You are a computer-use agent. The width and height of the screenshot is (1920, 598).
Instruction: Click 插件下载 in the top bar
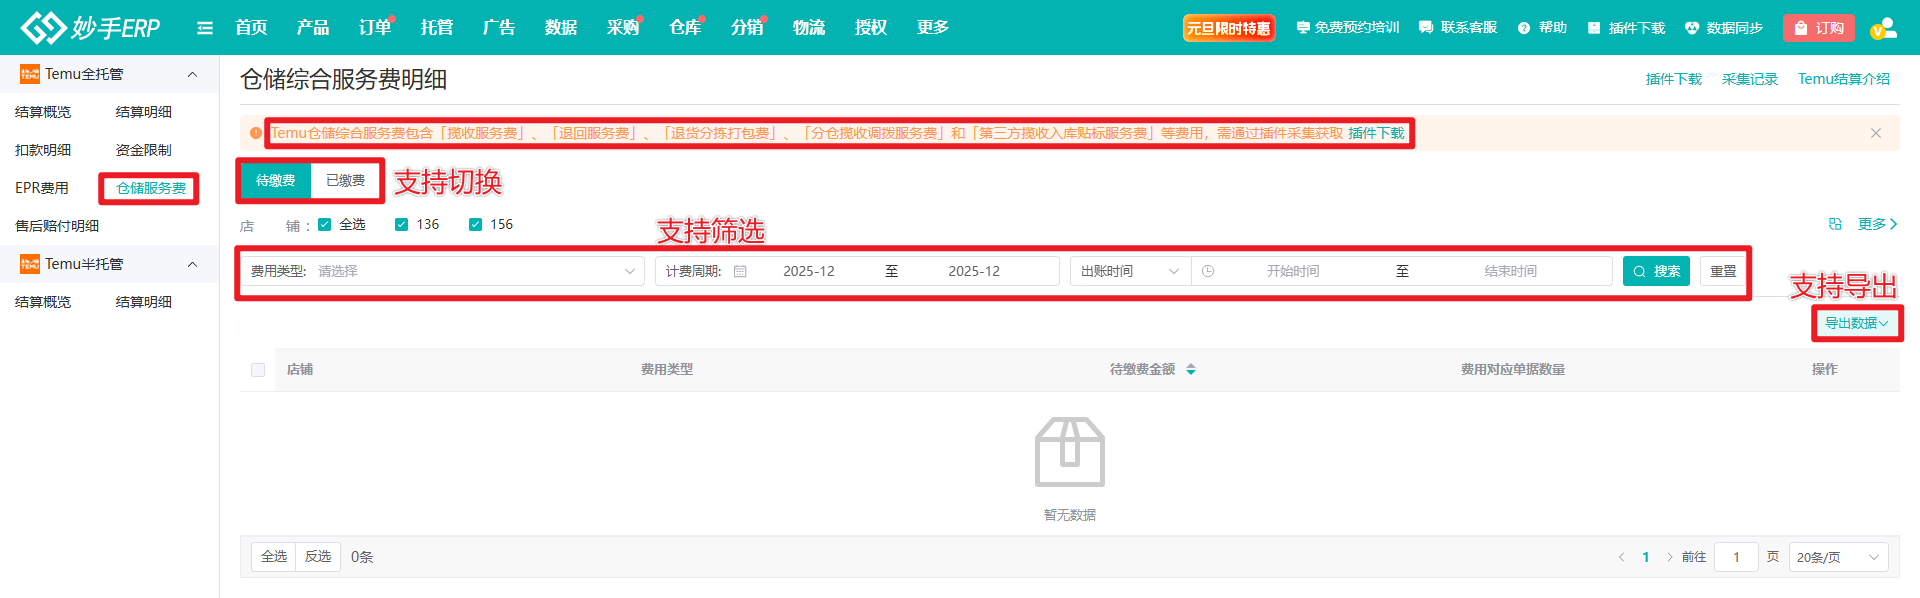click(x=1626, y=28)
